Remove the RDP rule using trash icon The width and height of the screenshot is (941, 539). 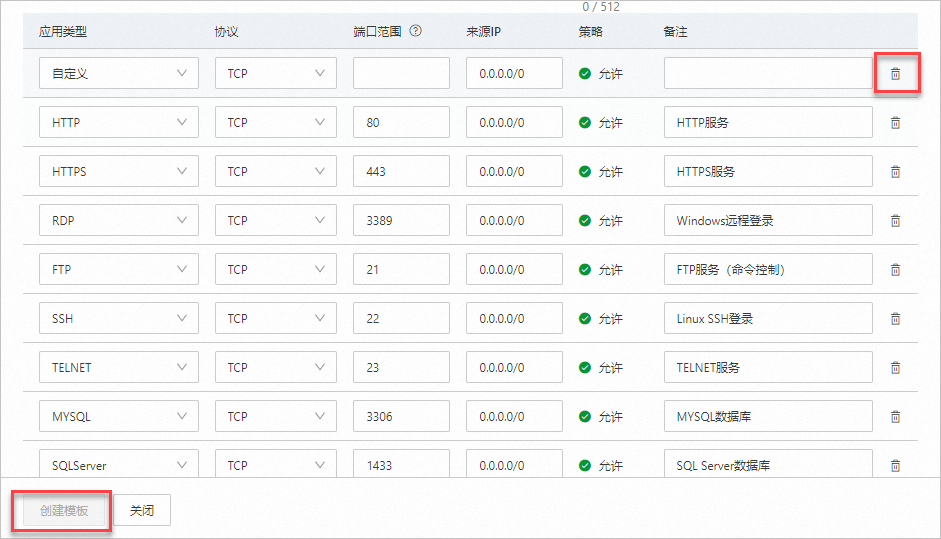point(895,220)
